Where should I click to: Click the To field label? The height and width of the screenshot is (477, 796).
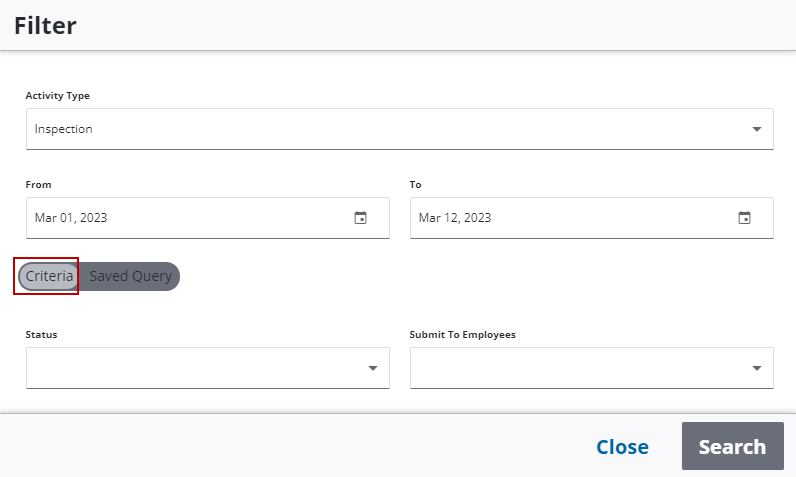416,185
